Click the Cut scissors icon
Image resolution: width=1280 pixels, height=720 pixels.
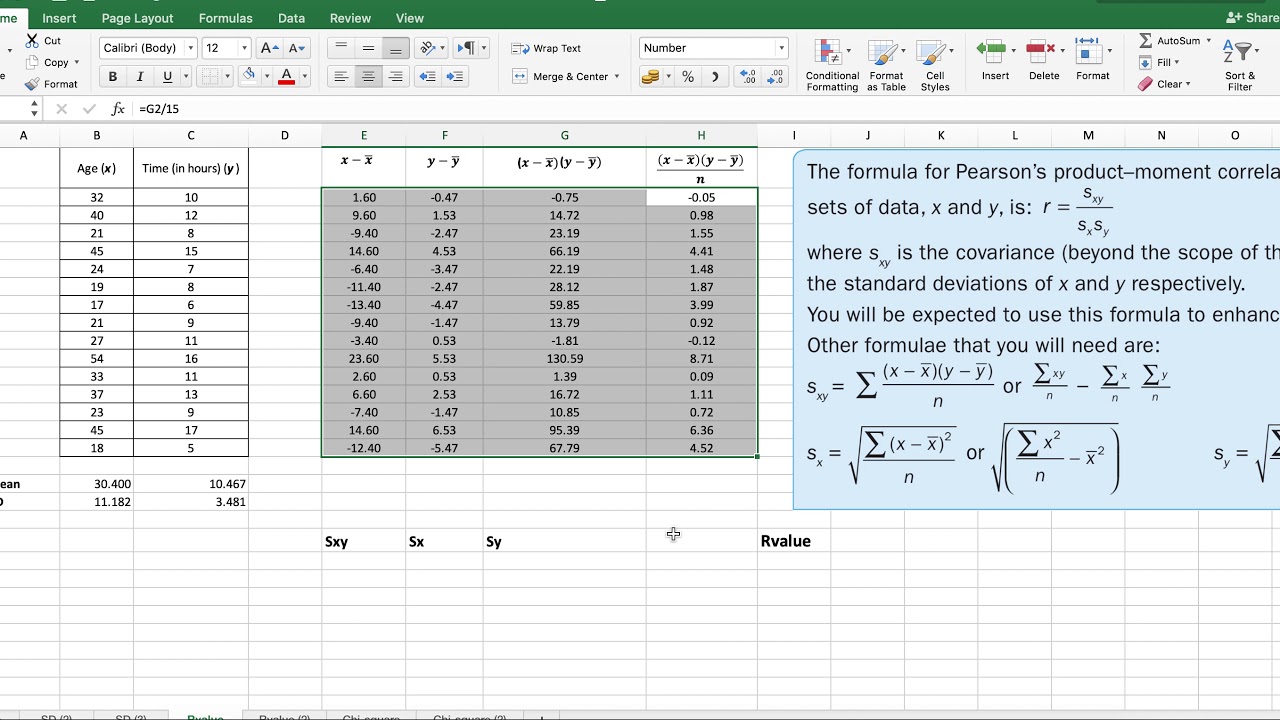click(32, 40)
